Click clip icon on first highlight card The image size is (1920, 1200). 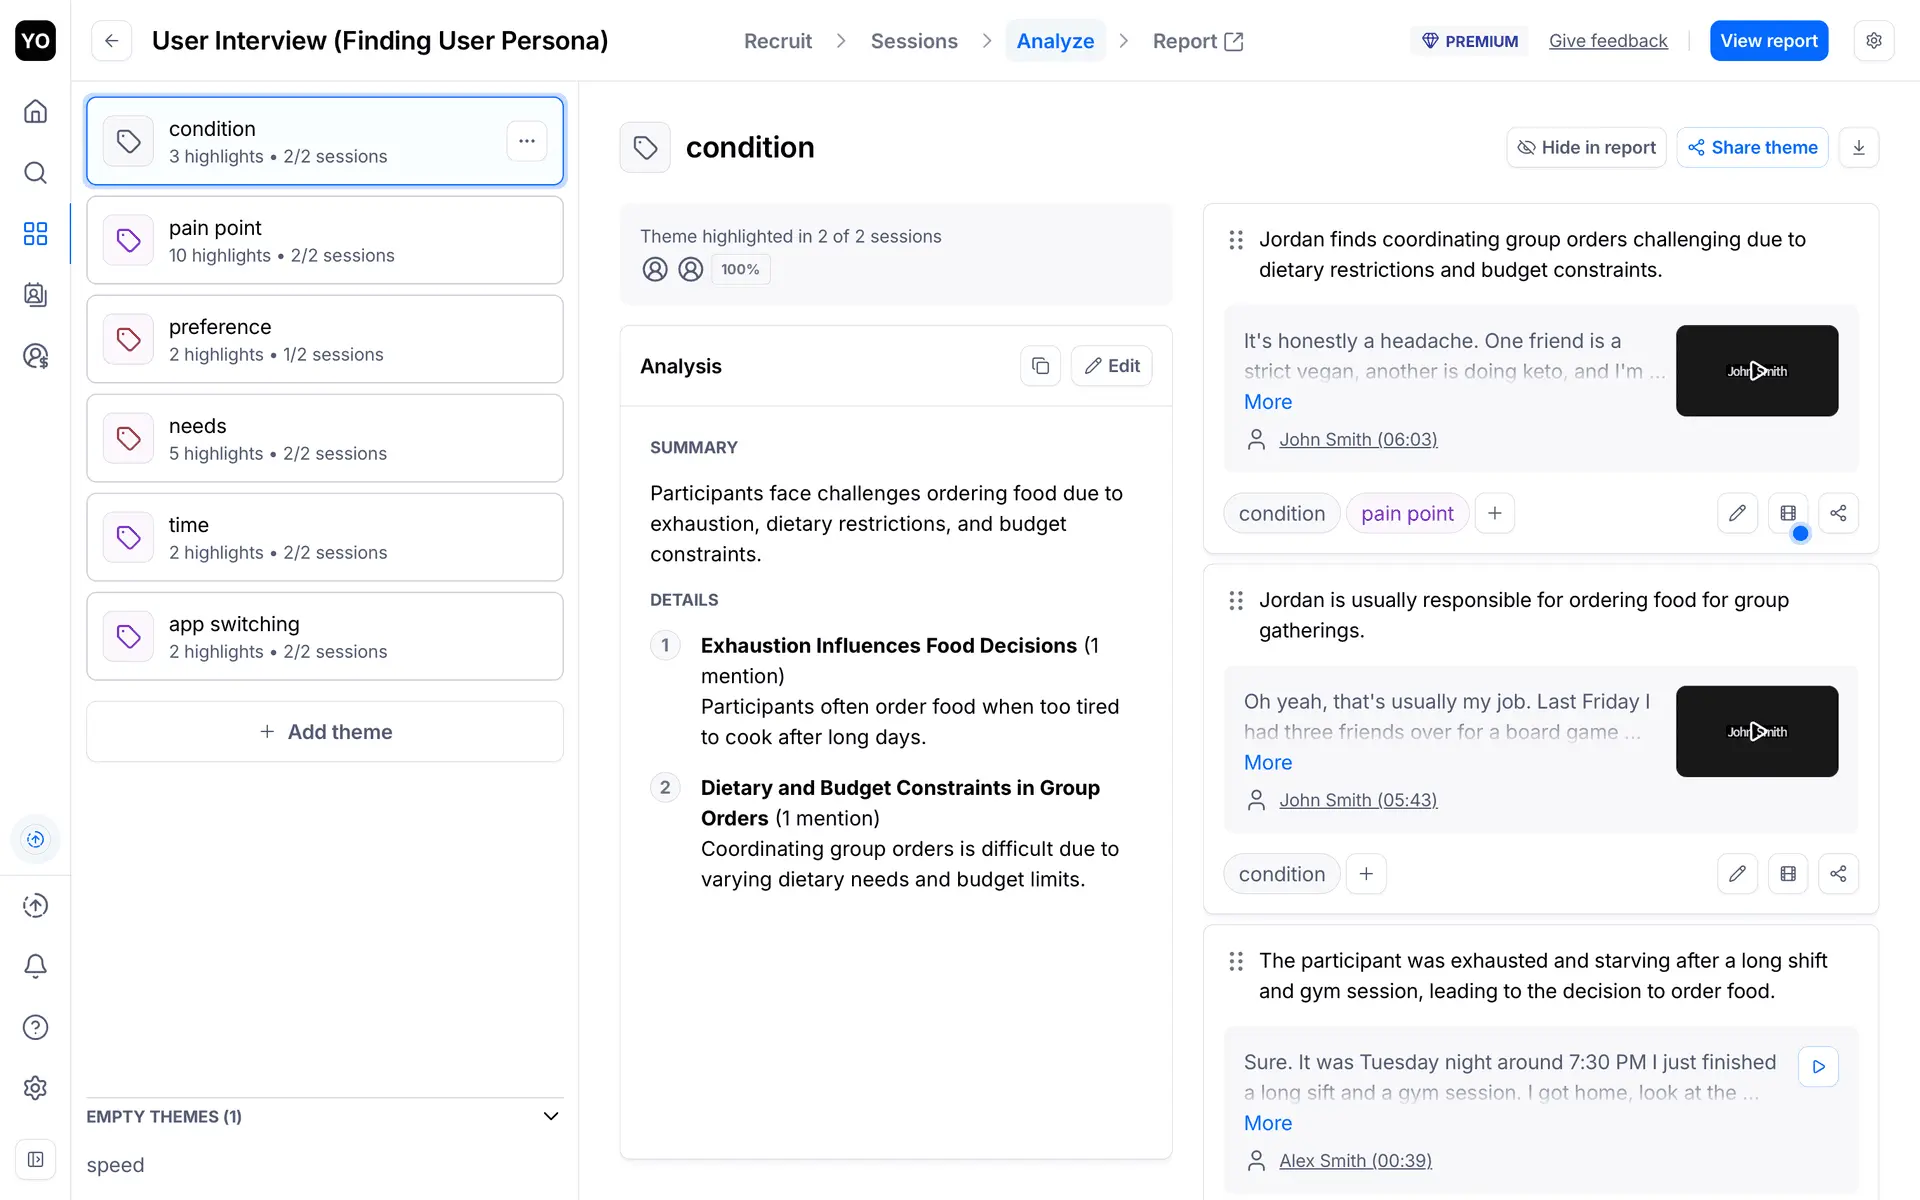[1788, 513]
